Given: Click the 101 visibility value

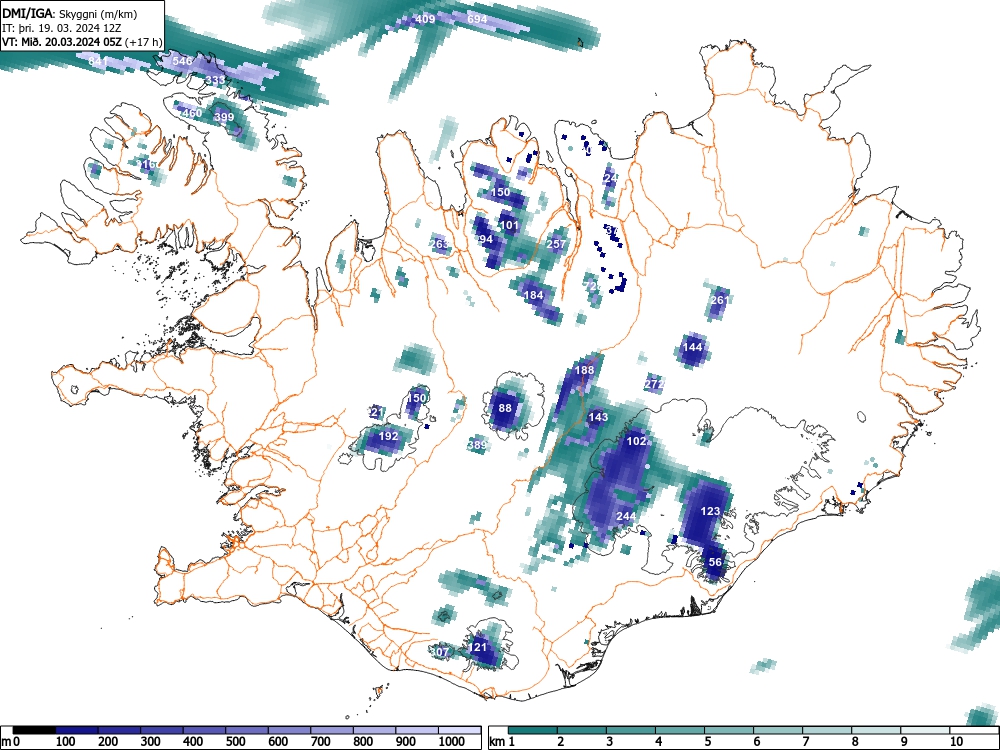Looking at the screenshot, I should 509,224.
